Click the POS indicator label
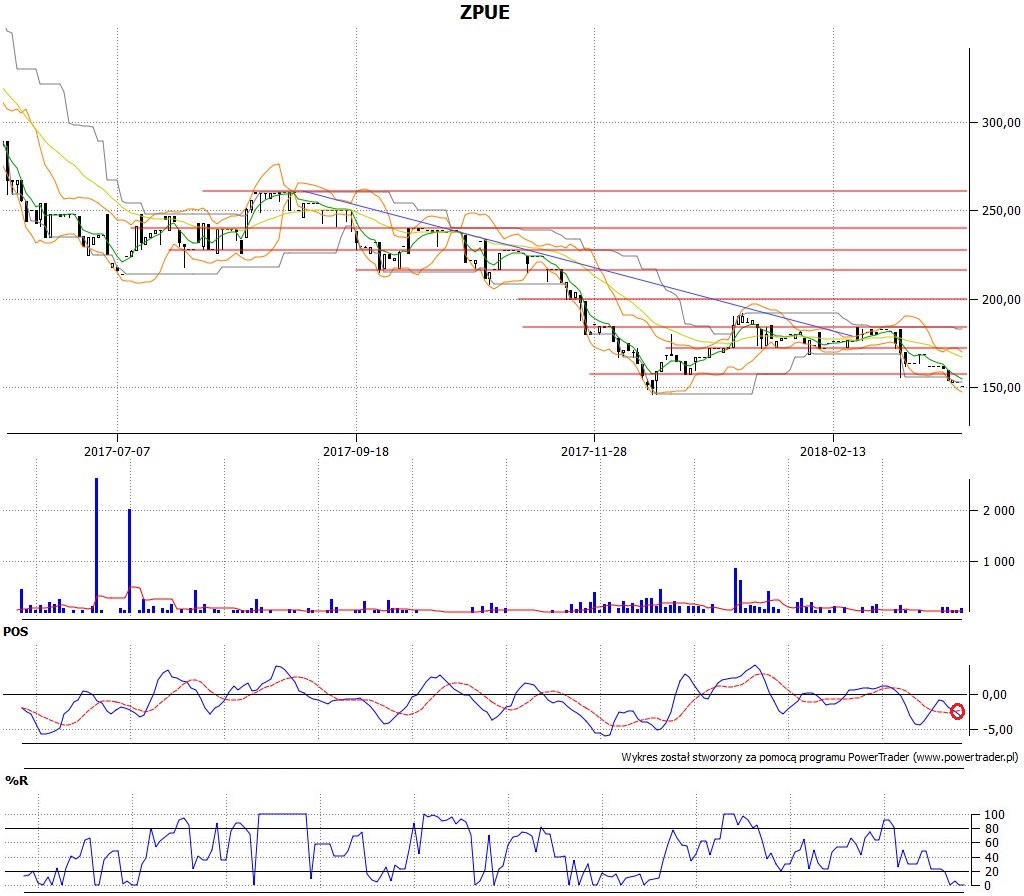Viewport: 1024px width, 896px height. click(x=16, y=632)
